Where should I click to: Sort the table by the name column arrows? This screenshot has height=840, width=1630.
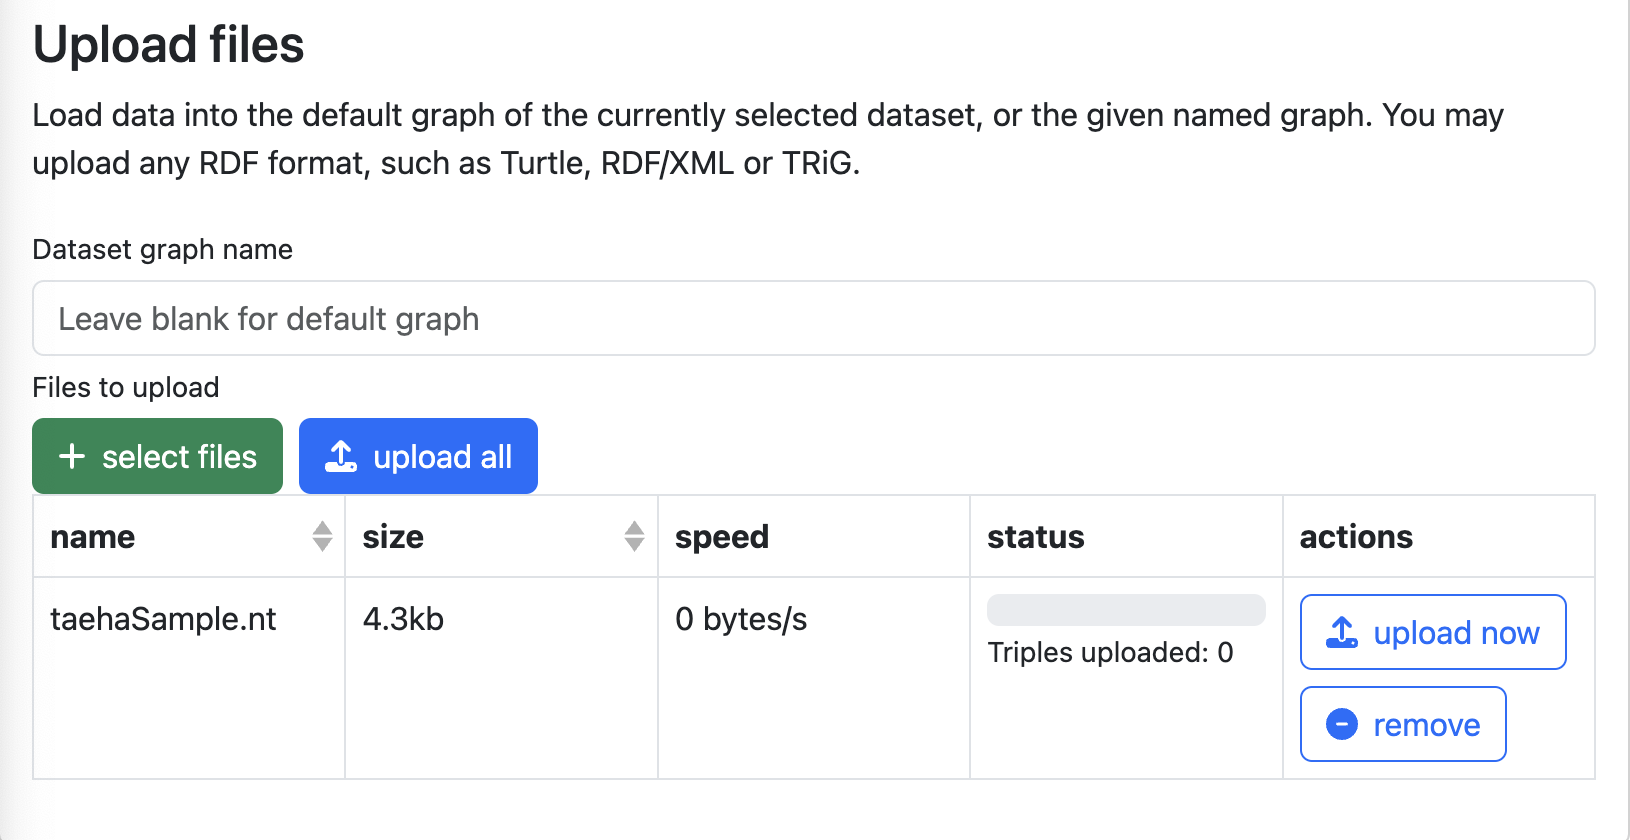(322, 537)
